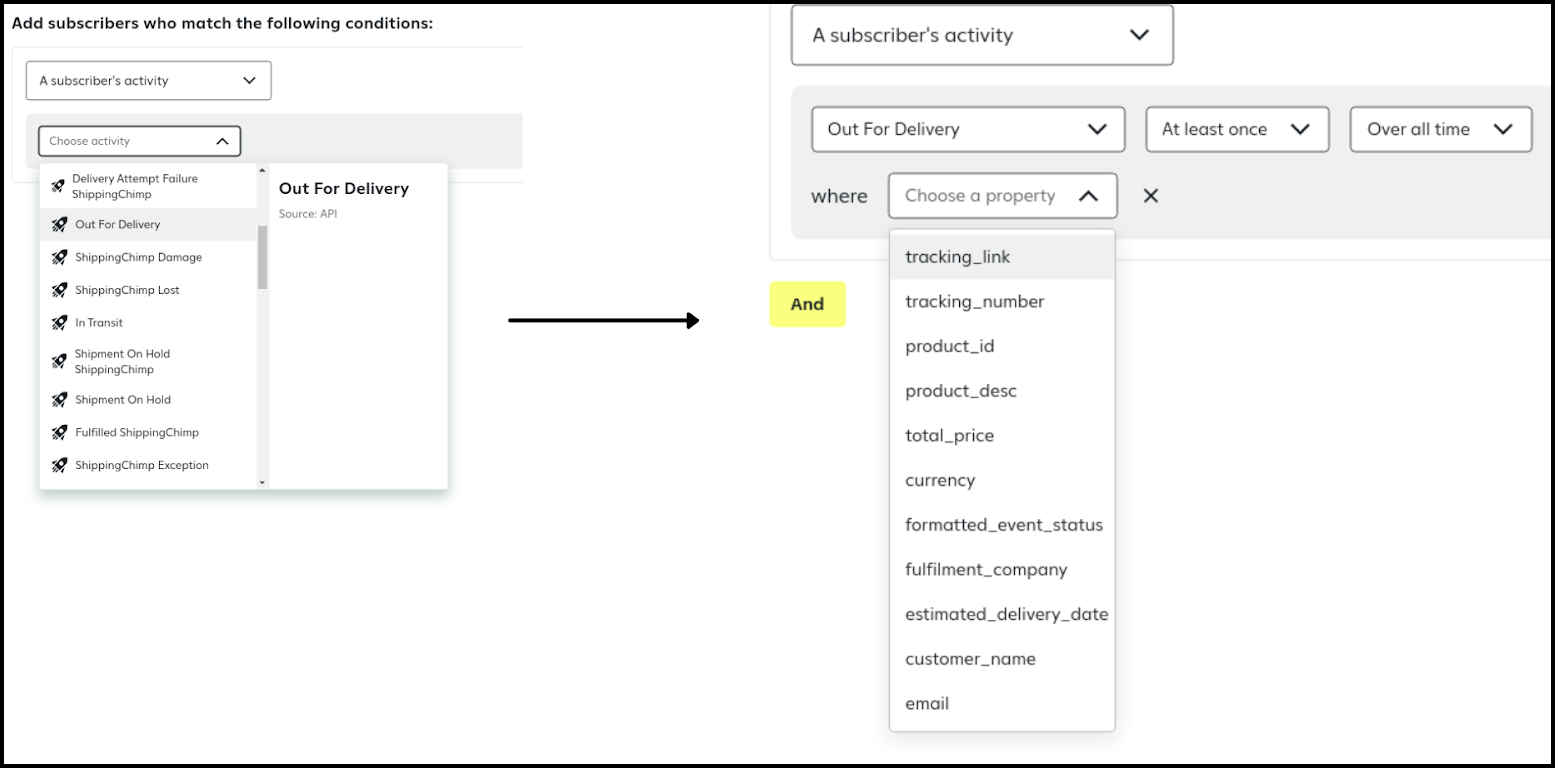Image resolution: width=1555 pixels, height=768 pixels.
Task: Pick total_price from the property list
Action: coord(949,436)
